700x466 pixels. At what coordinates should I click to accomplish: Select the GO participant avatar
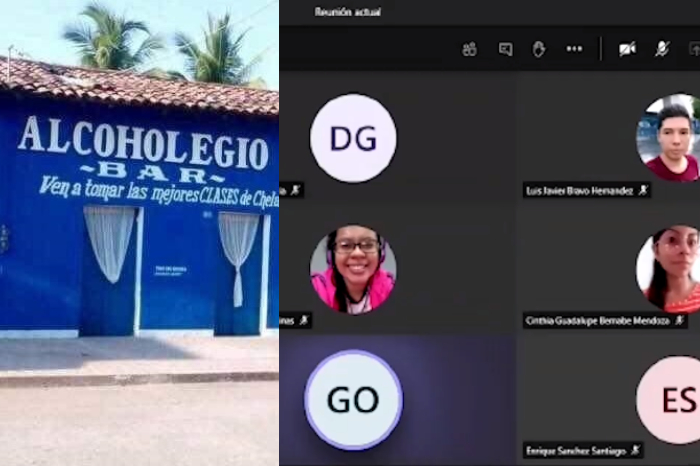[352, 400]
